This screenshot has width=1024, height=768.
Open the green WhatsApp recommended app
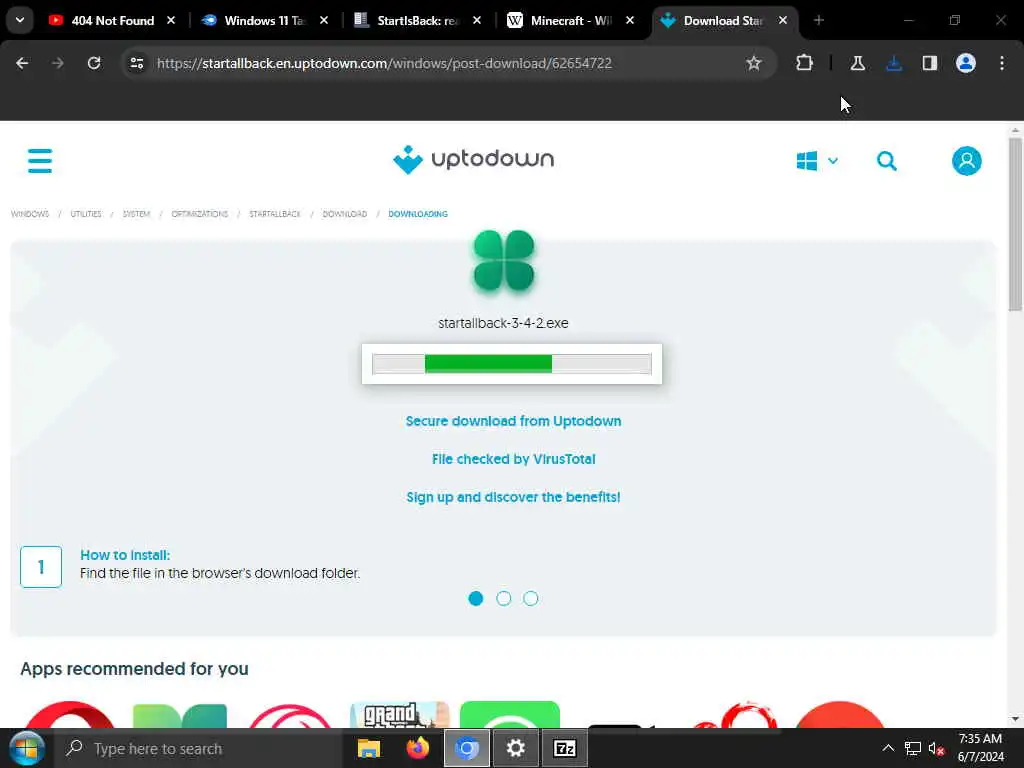[509, 714]
